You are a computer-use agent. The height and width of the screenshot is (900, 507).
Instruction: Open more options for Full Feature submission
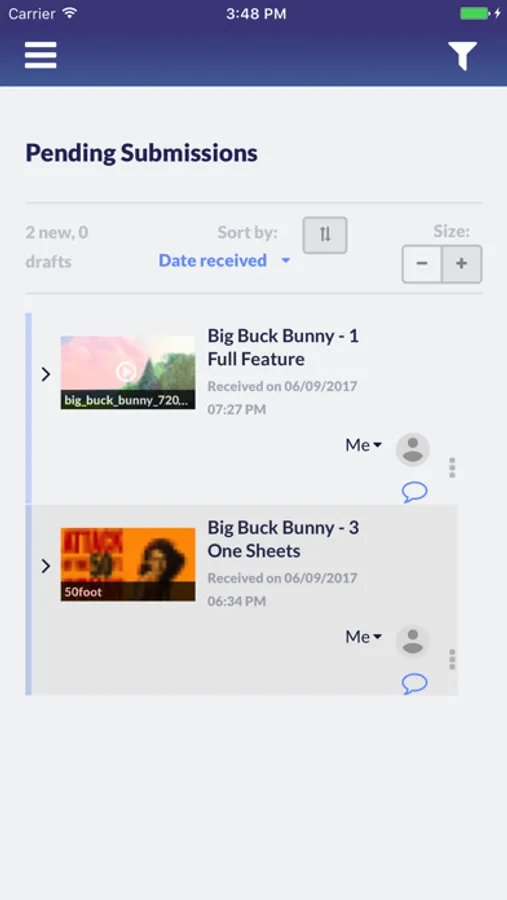452,468
